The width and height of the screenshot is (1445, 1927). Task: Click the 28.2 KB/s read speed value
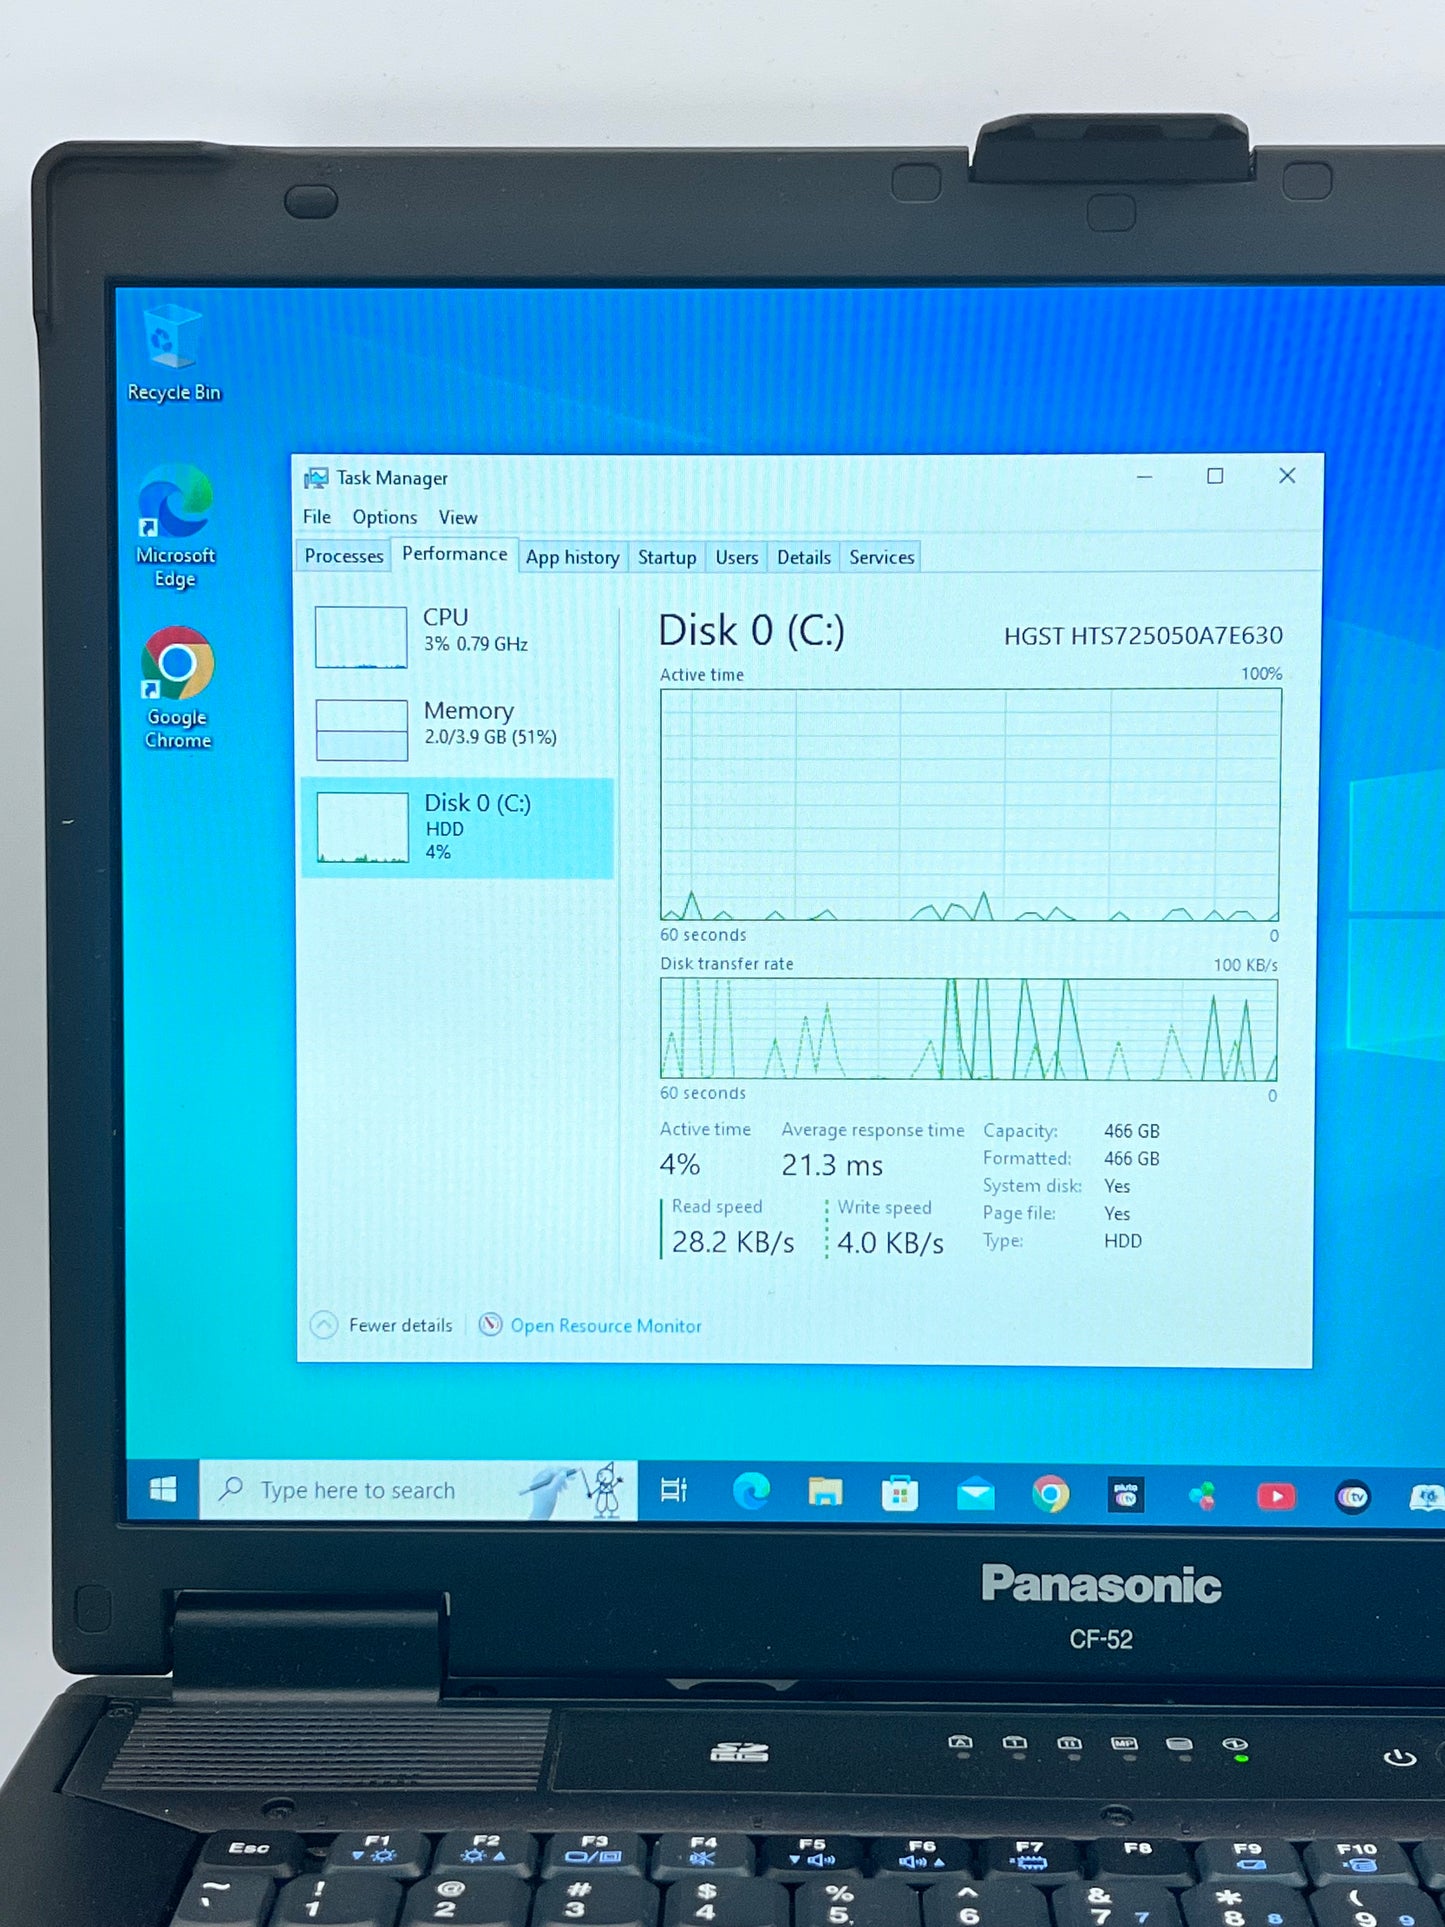[x=733, y=1242]
